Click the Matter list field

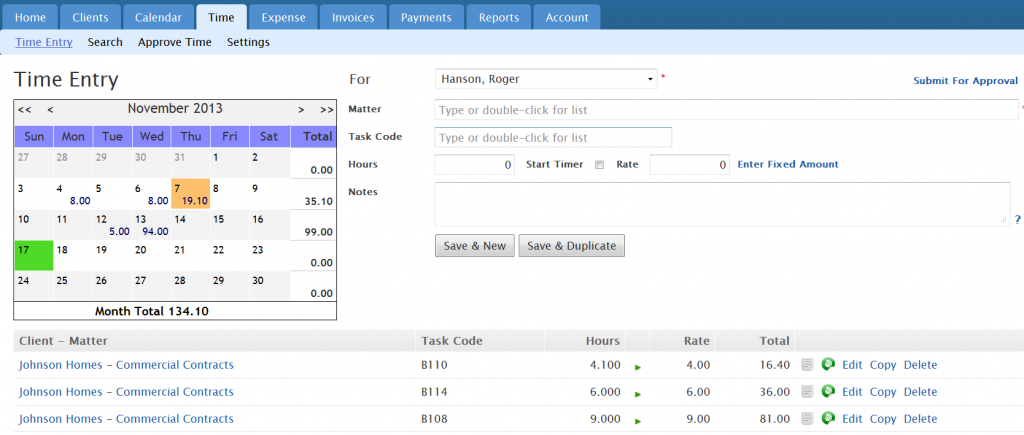click(726, 110)
